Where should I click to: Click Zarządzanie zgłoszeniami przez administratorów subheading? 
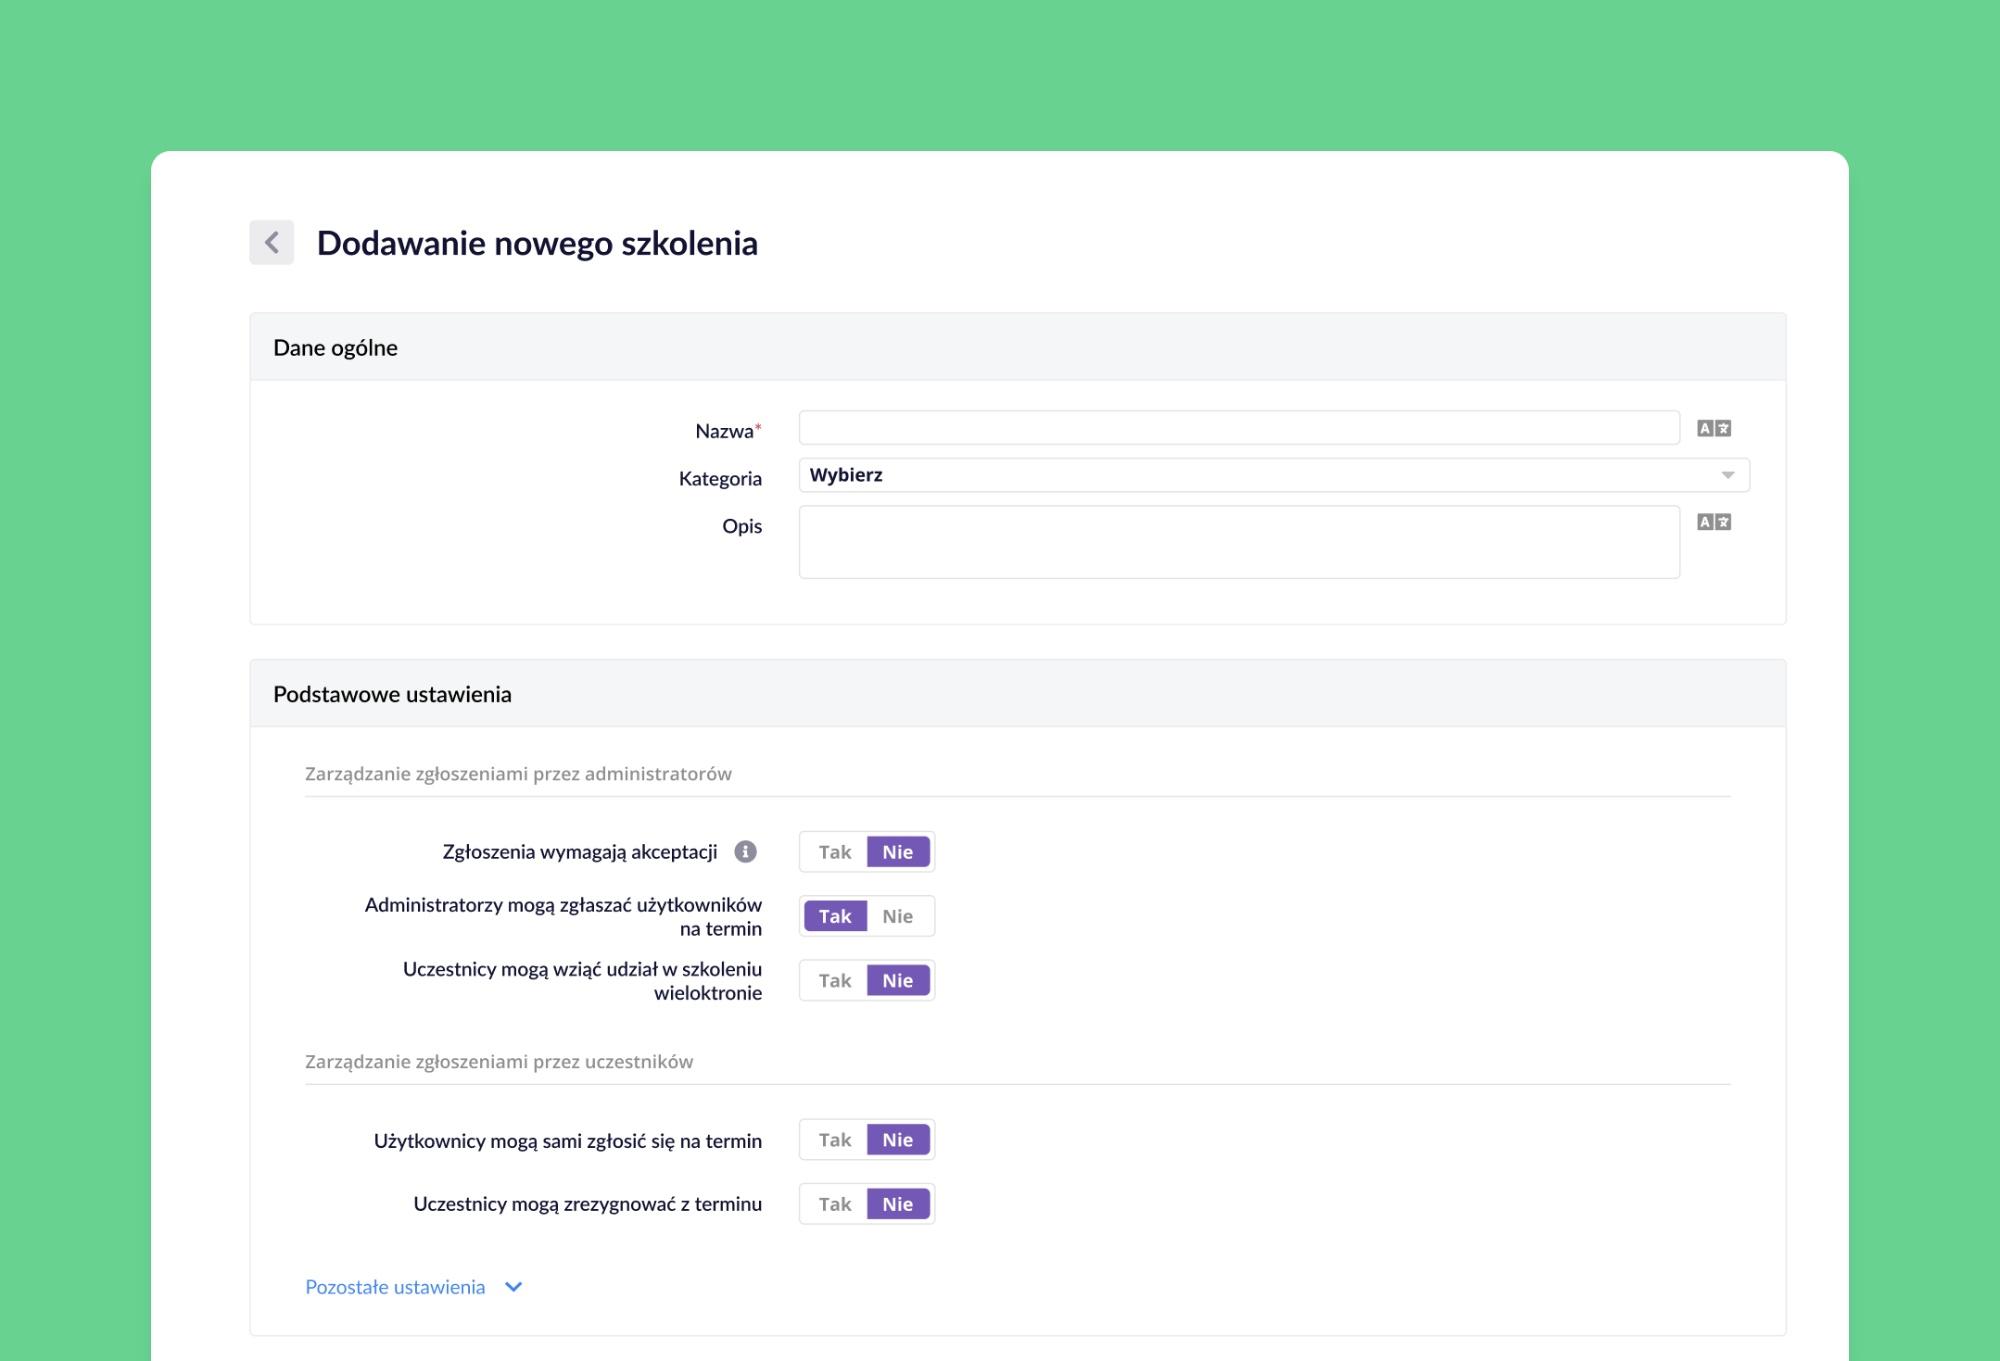pos(518,774)
